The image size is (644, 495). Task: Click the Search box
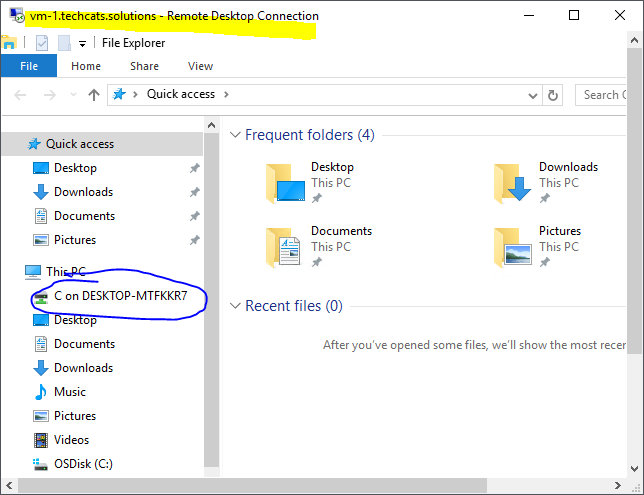click(601, 95)
